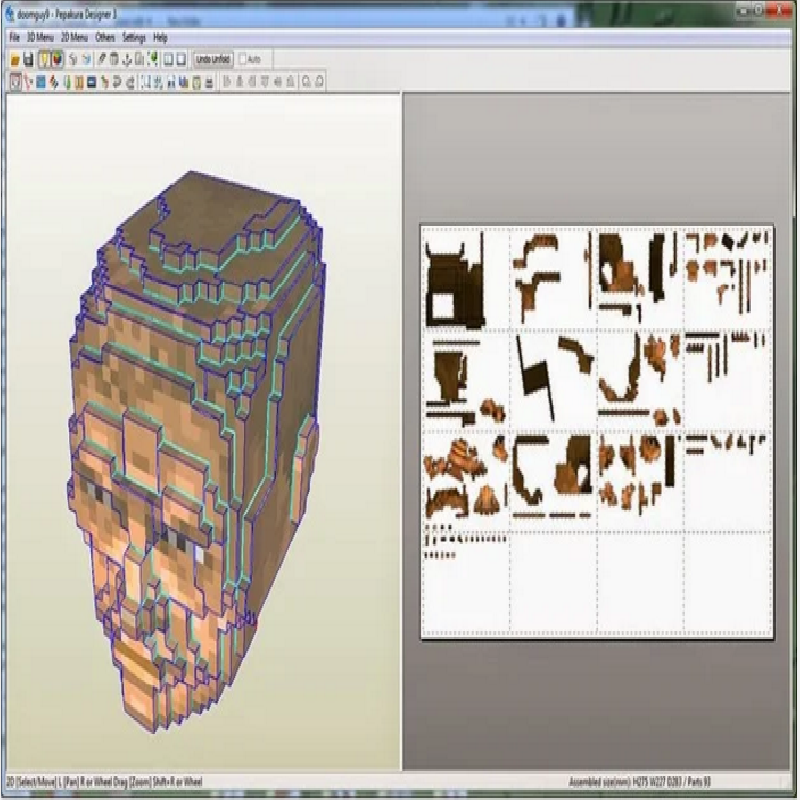Open the 2D Menu
Screen dimensions: 800x800
click(74, 38)
